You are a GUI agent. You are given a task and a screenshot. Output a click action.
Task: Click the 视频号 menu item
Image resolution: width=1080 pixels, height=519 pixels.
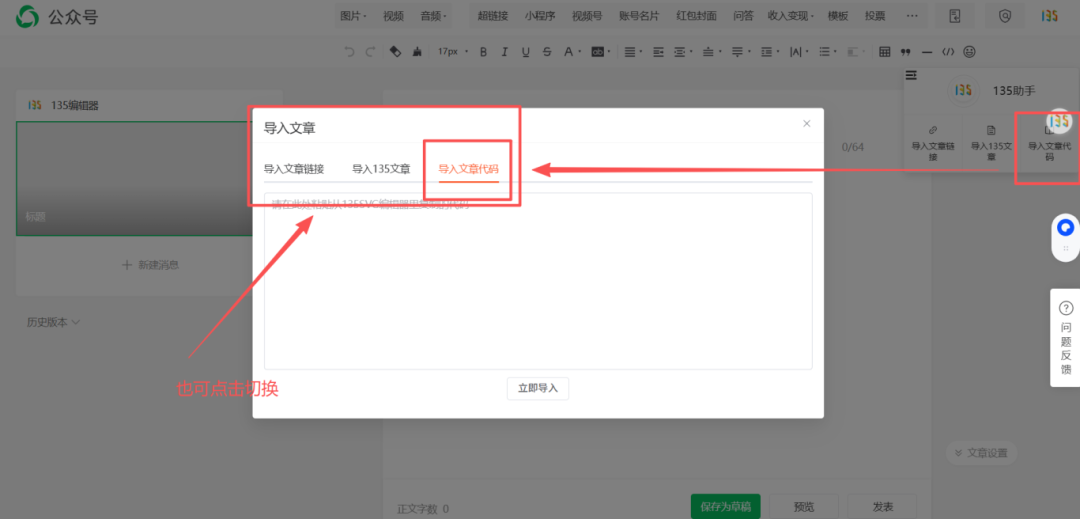click(x=587, y=16)
